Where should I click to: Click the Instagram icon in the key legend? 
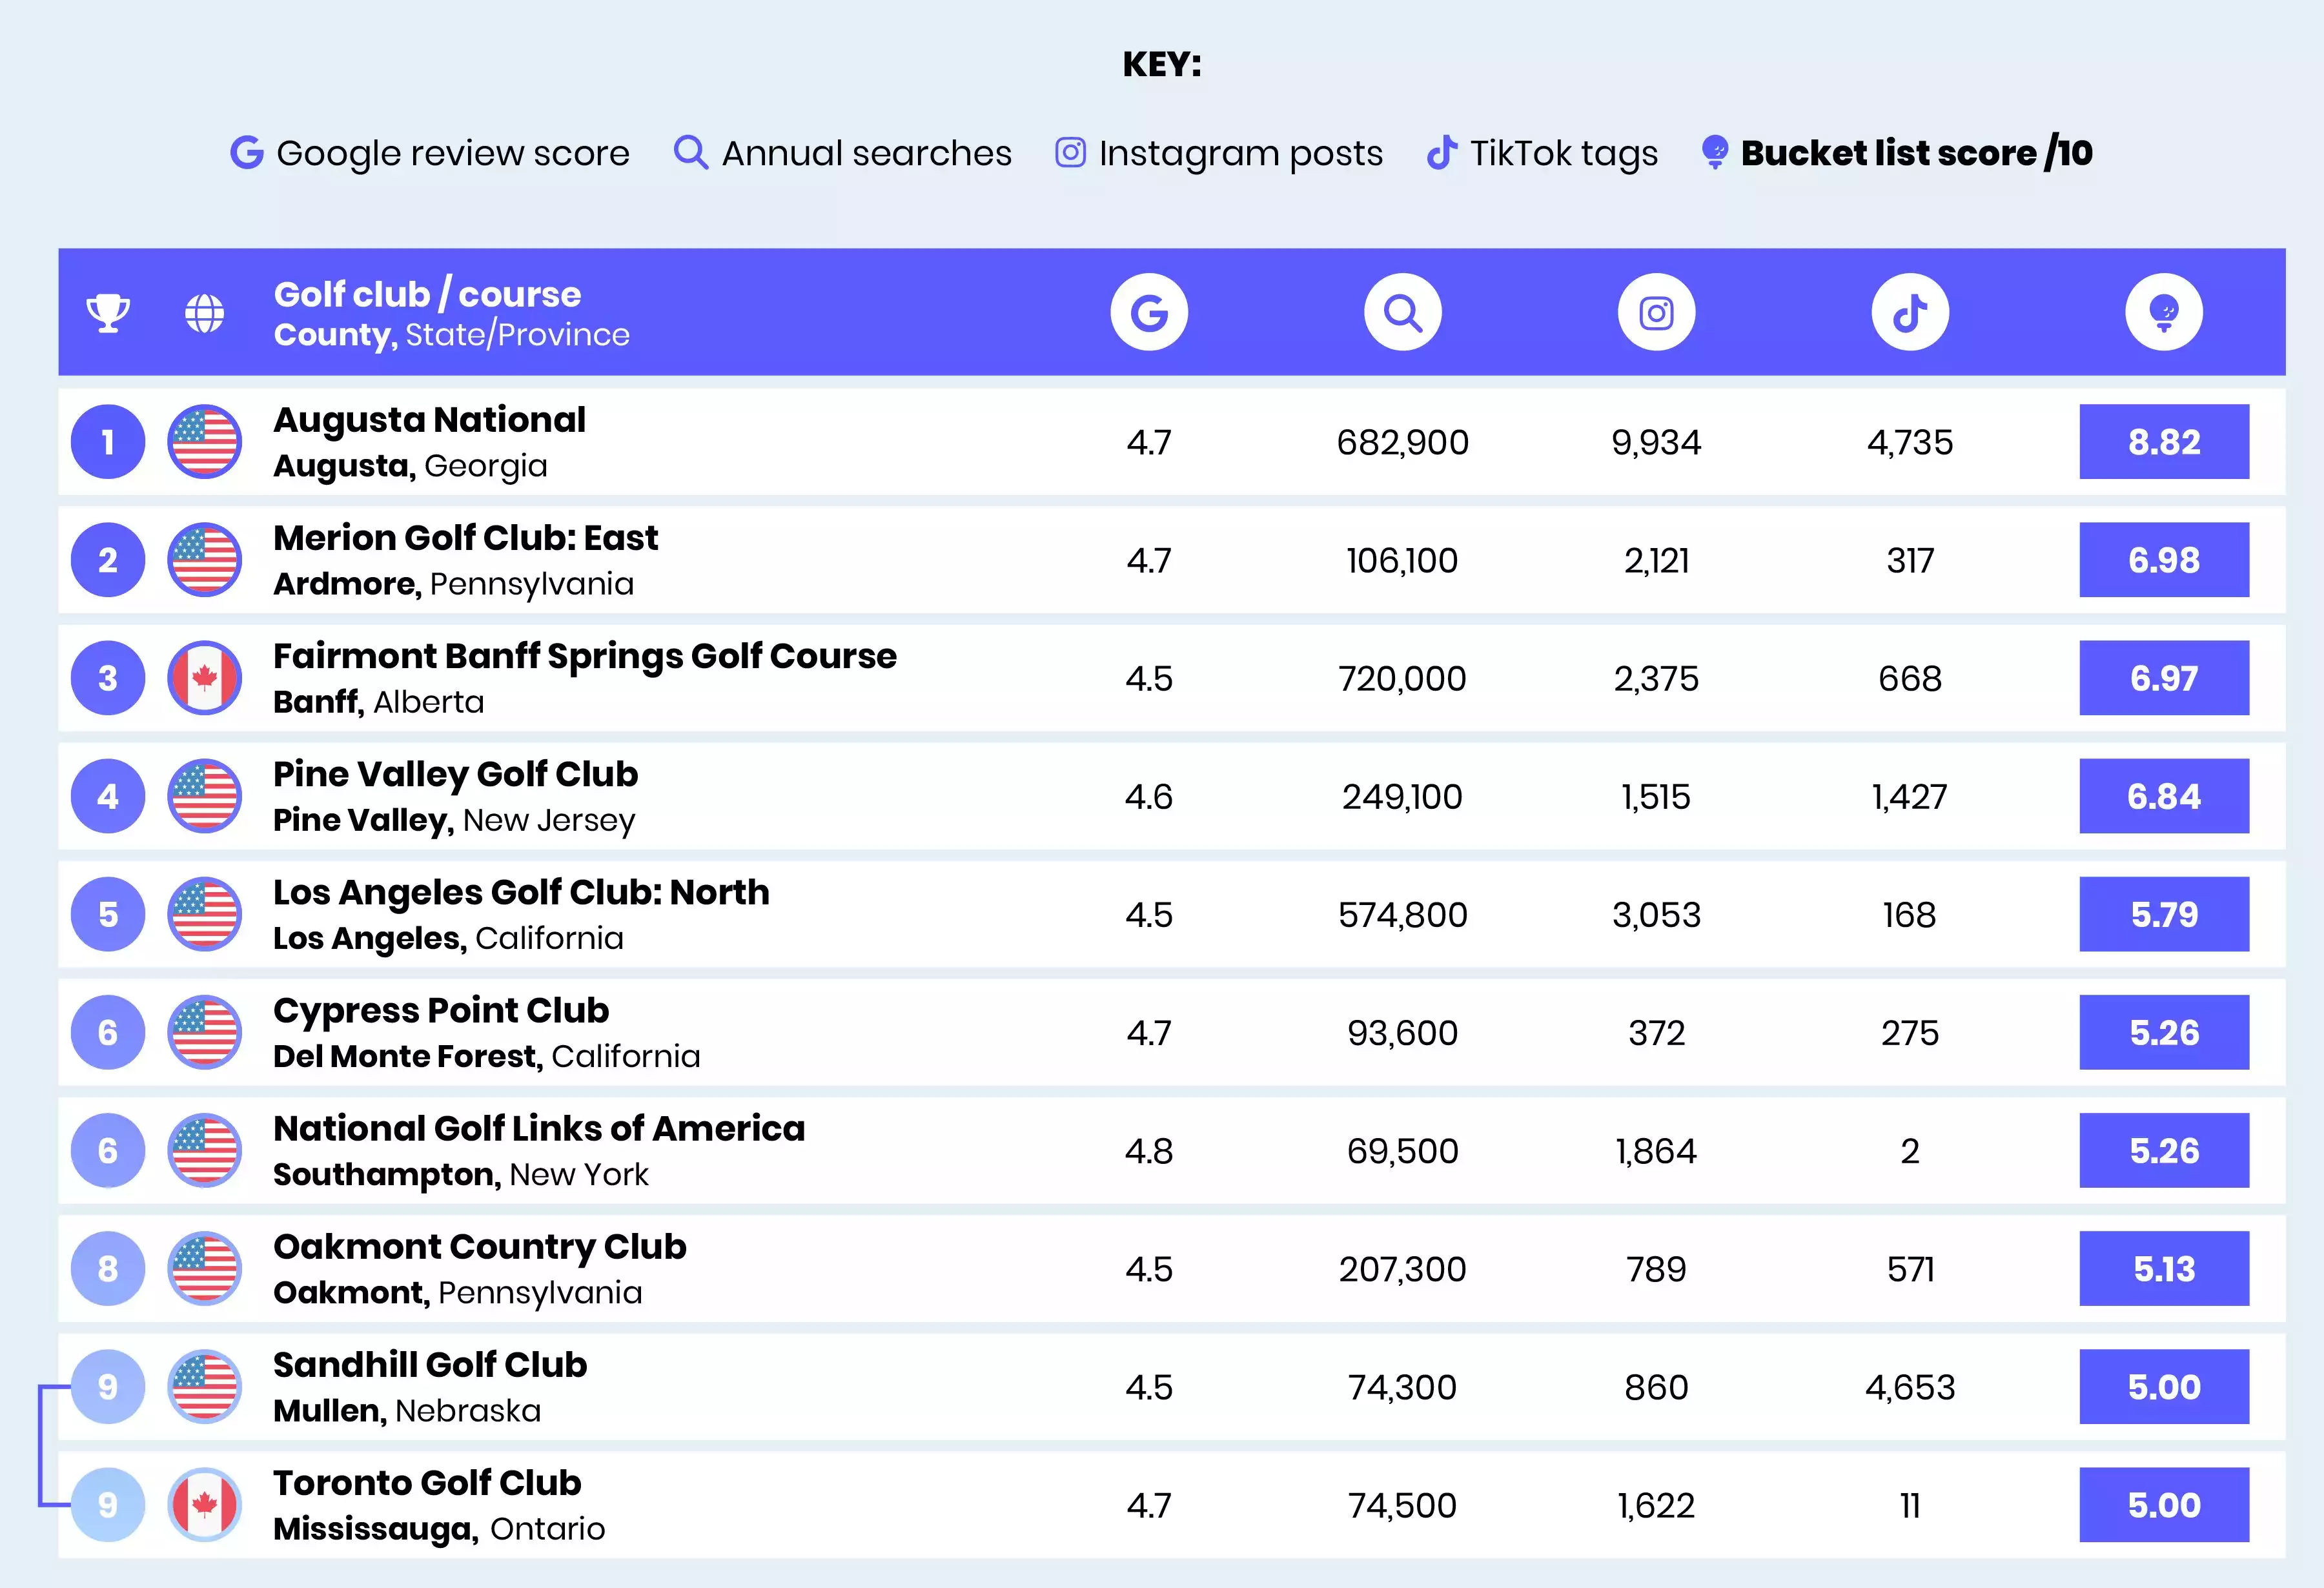click(1070, 153)
